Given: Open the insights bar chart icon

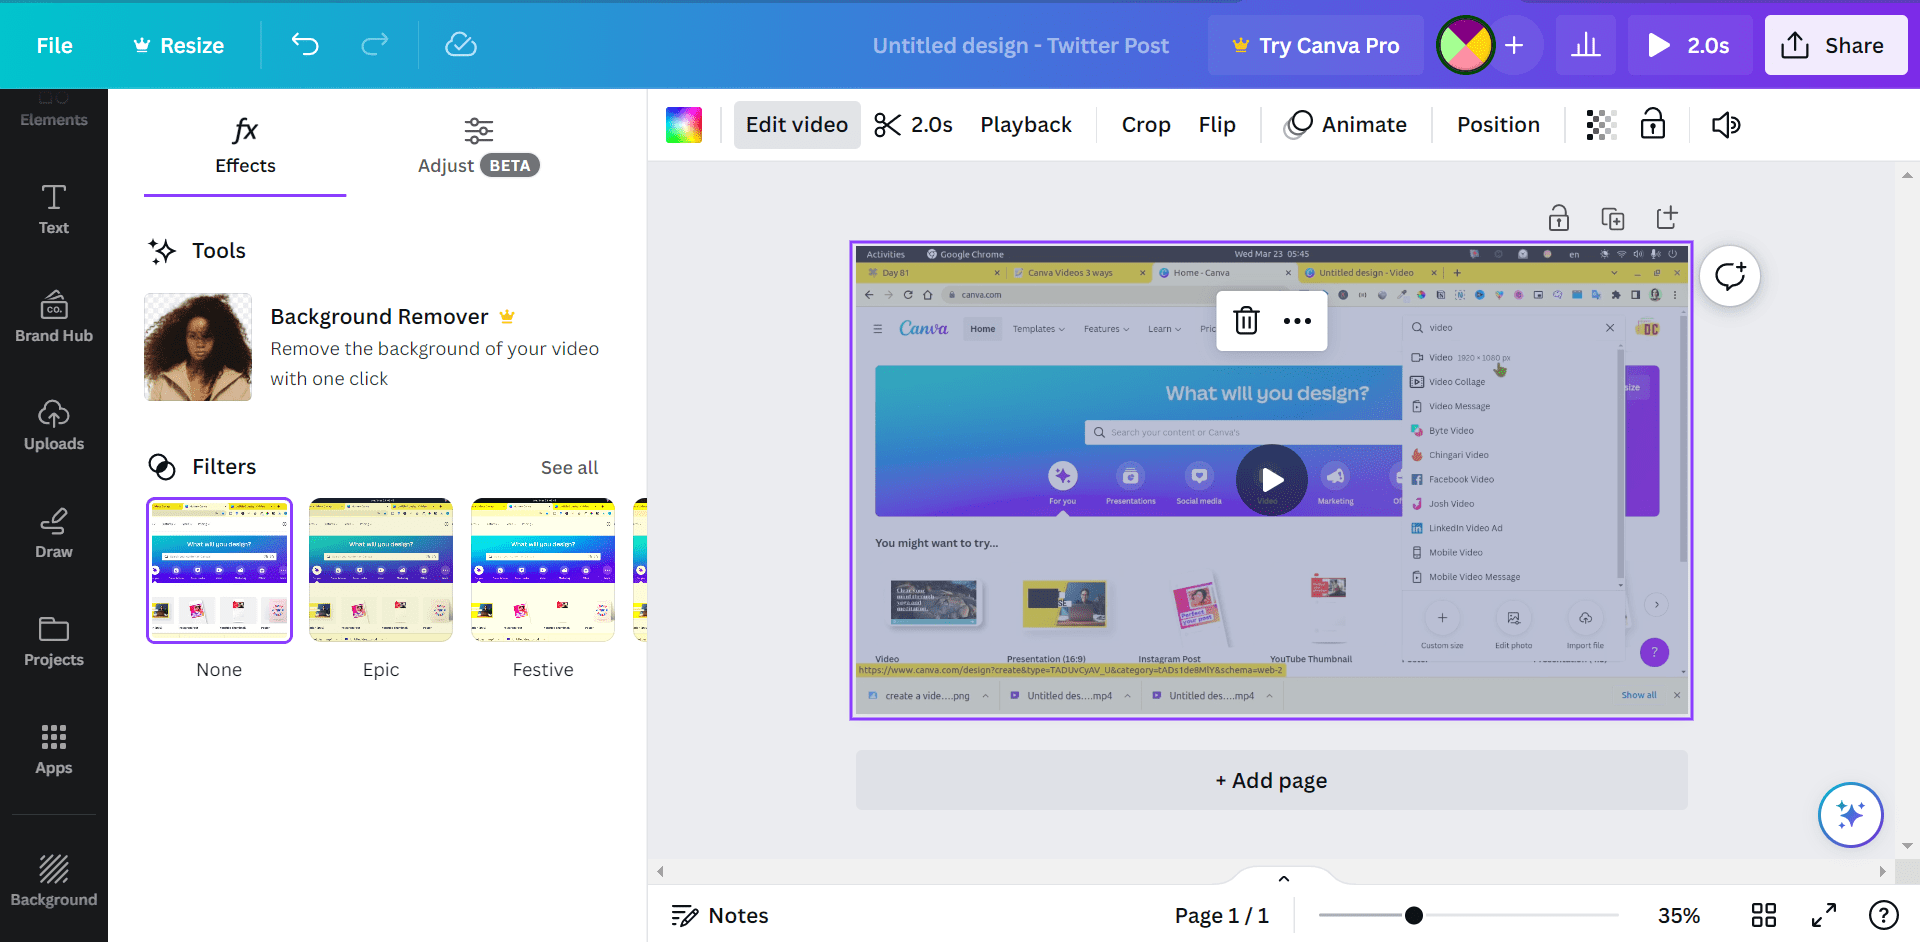Looking at the screenshot, I should tap(1586, 45).
